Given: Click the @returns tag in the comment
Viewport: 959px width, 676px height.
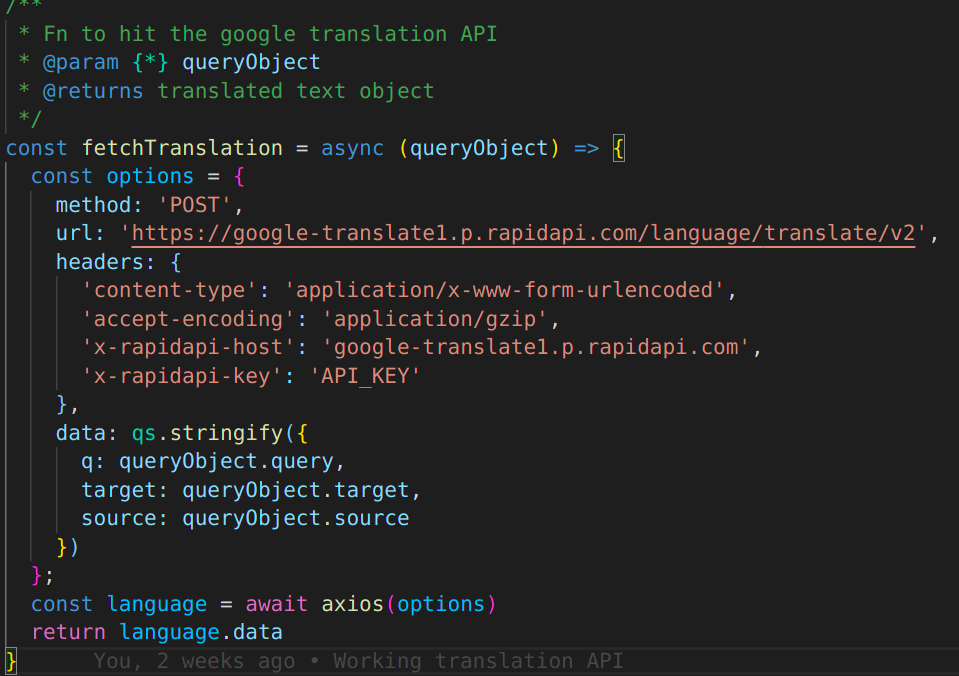Looking at the screenshot, I should coord(93,91).
